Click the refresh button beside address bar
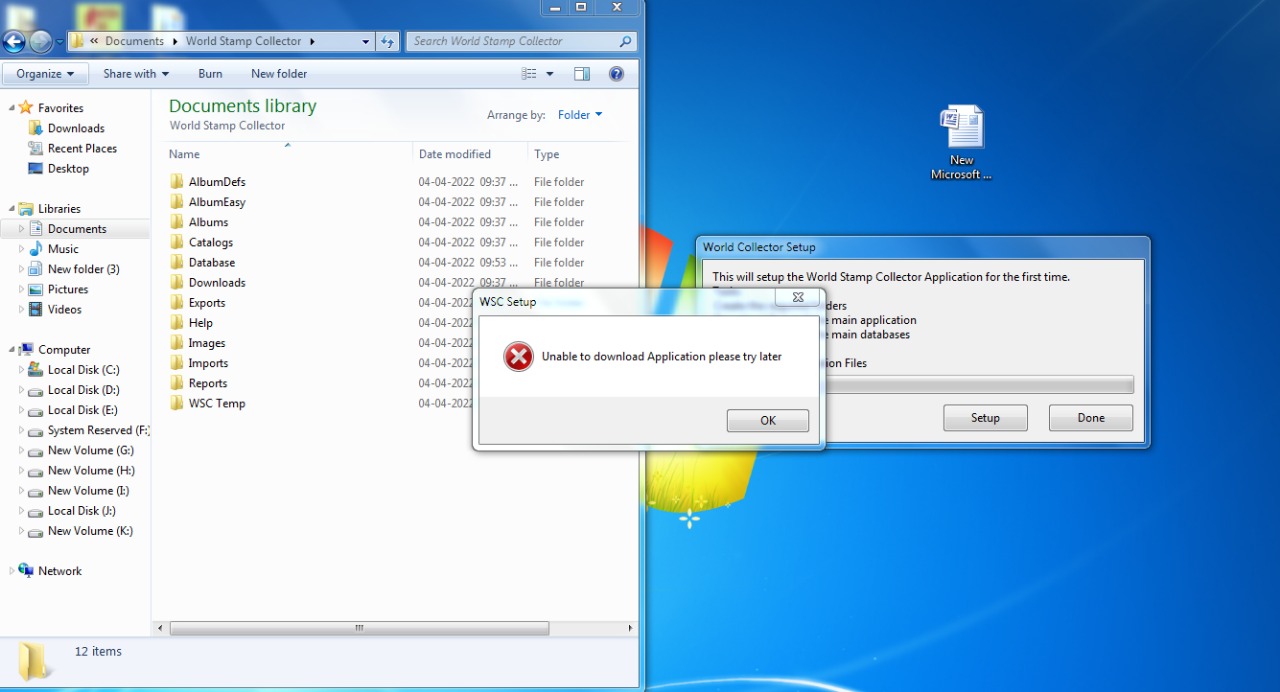The width and height of the screenshot is (1280, 692). tap(388, 41)
